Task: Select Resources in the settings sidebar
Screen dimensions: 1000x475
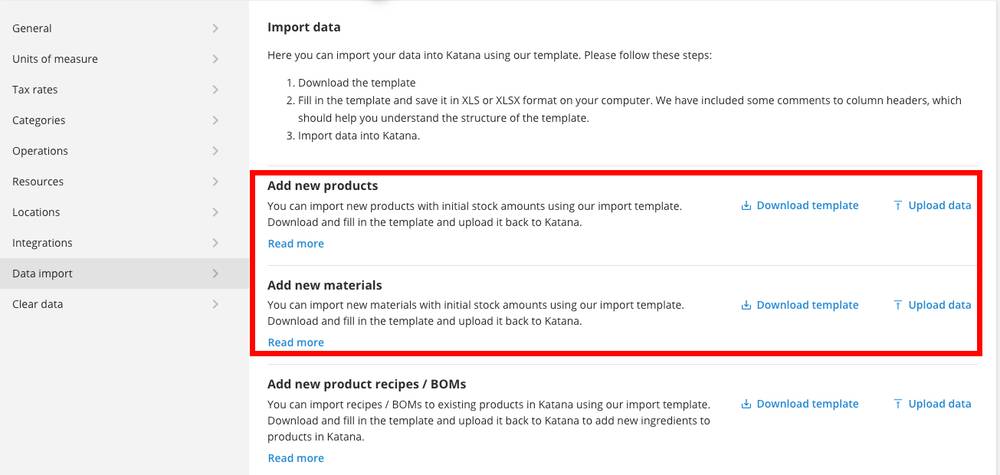Action: click(124, 181)
